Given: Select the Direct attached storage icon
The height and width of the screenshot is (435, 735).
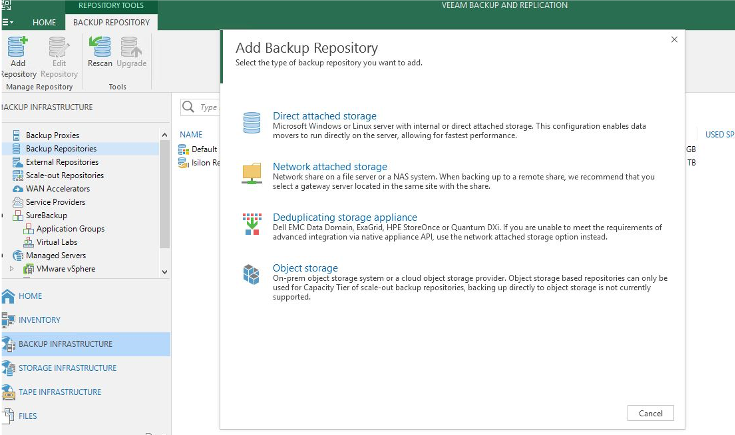Looking at the screenshot, I should pos(251,122).
